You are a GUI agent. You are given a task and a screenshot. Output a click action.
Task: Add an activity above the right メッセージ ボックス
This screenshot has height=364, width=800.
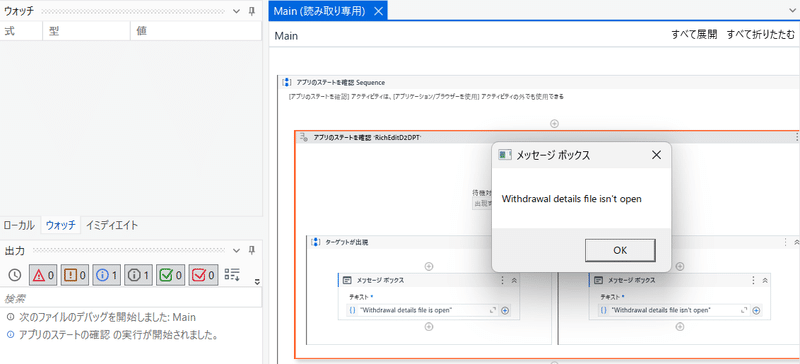(680, 266)
